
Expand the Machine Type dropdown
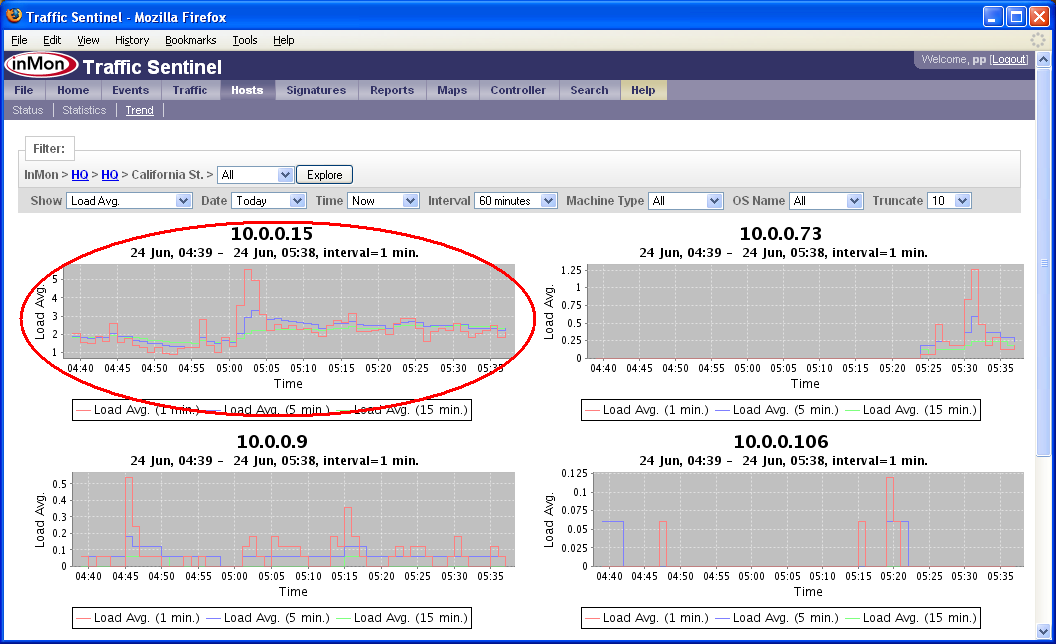click(x=685, y=201)
